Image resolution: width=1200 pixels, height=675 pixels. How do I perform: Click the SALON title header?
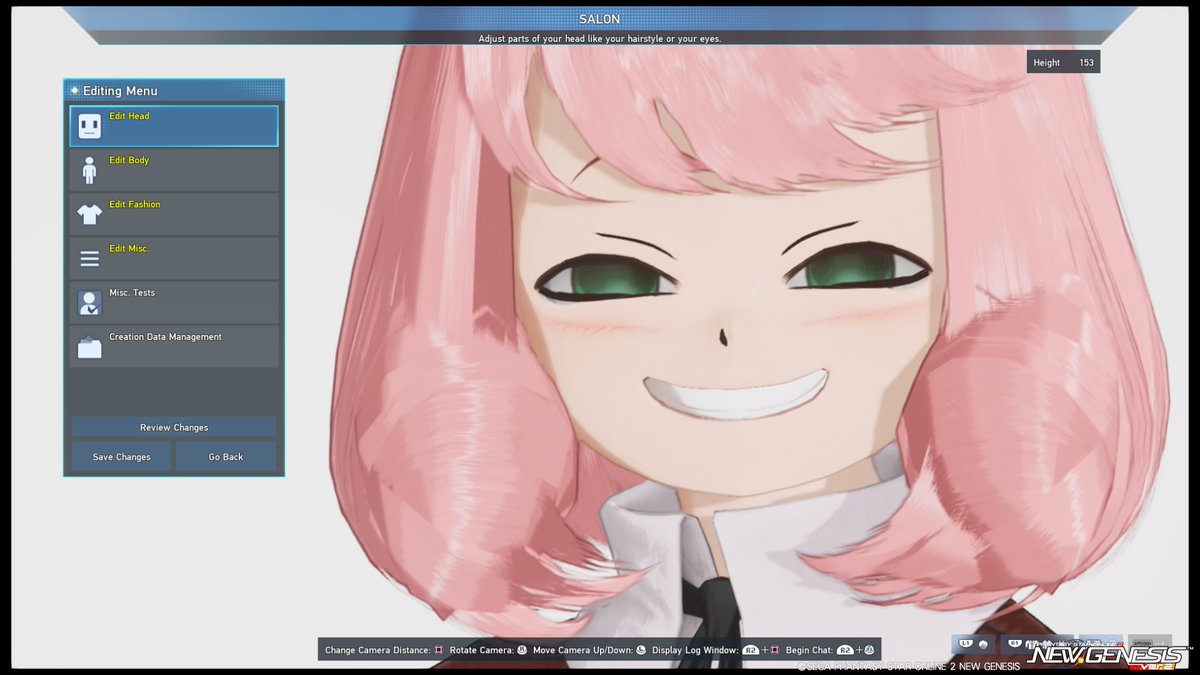coord(599,19)
